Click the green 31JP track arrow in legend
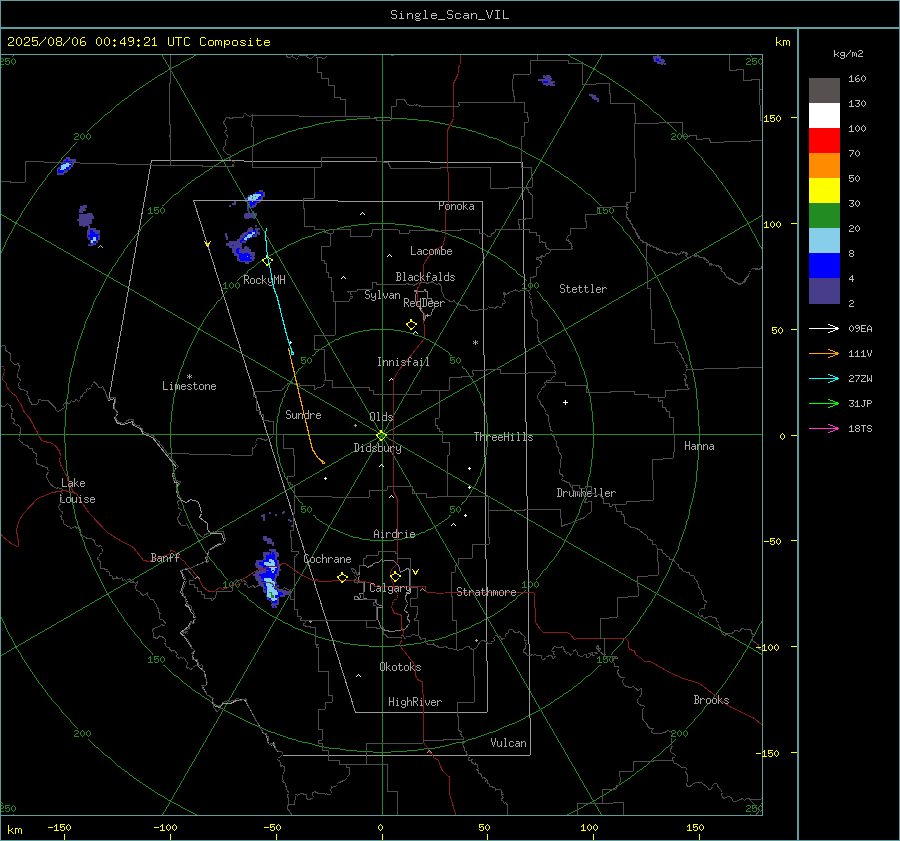This screenshot has height=841, width=900. (x=824, y=404)
